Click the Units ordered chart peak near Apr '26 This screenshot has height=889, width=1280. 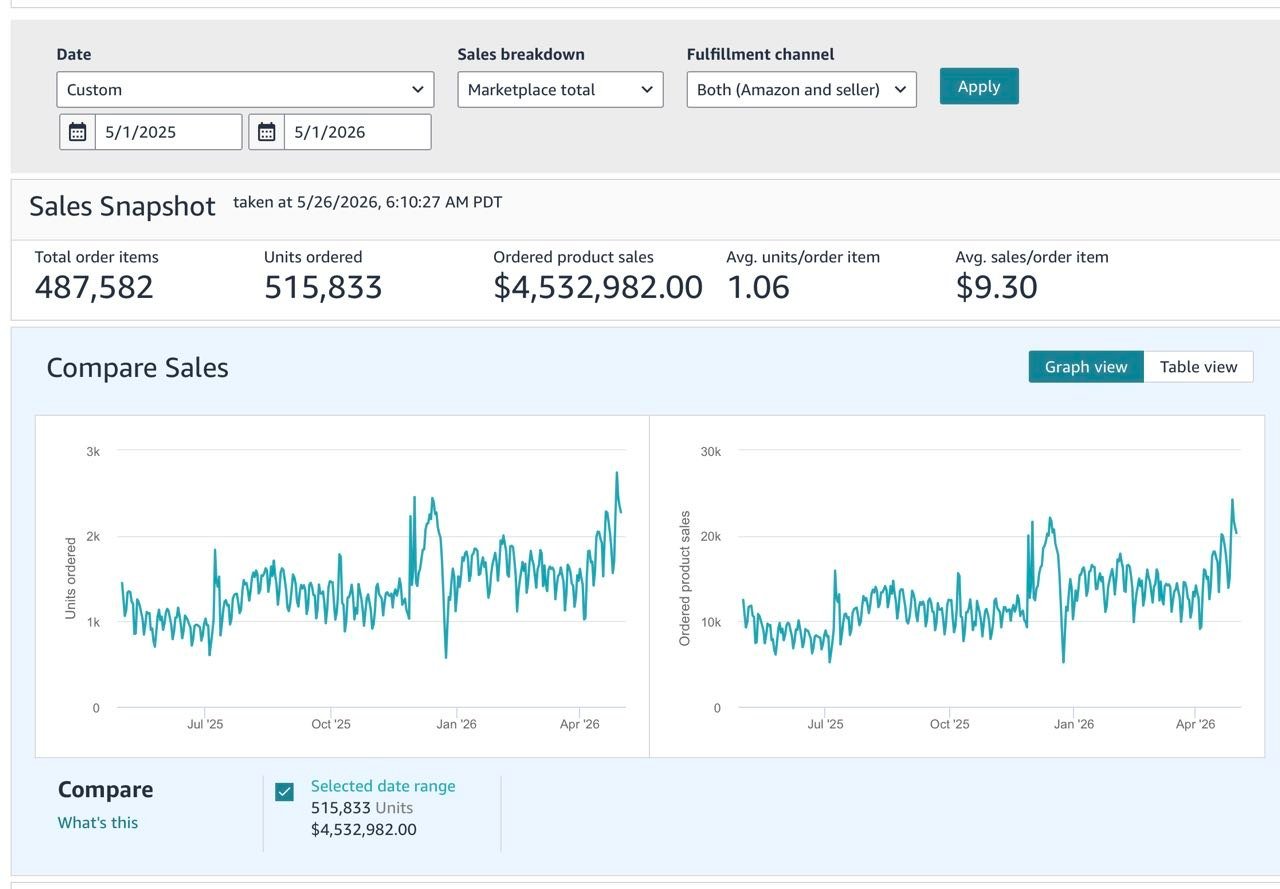(617, 473)
